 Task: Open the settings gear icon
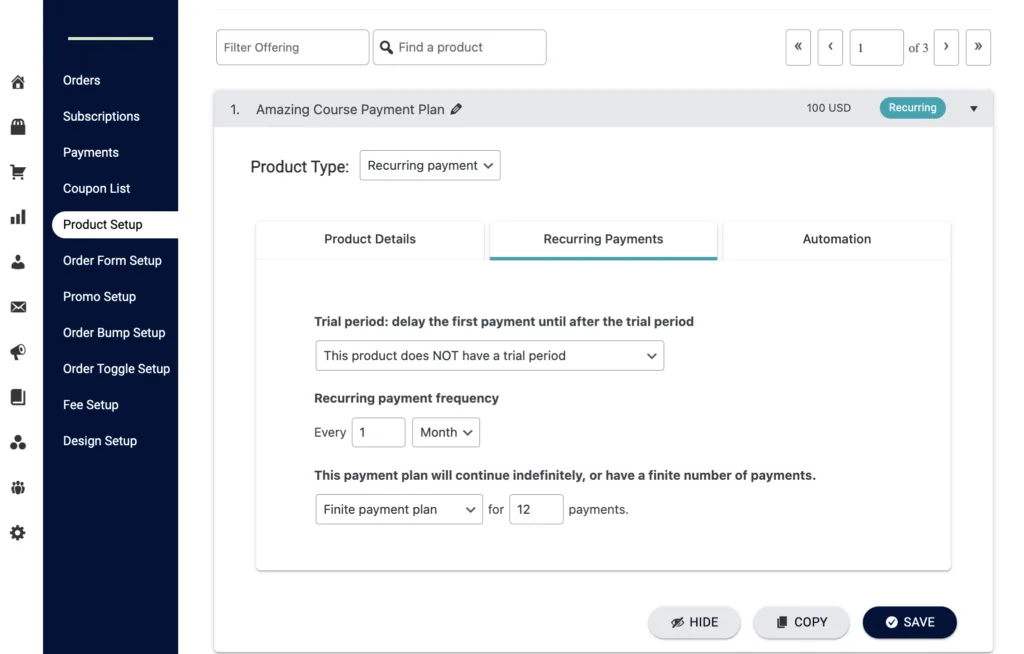[x=17, y=533]
